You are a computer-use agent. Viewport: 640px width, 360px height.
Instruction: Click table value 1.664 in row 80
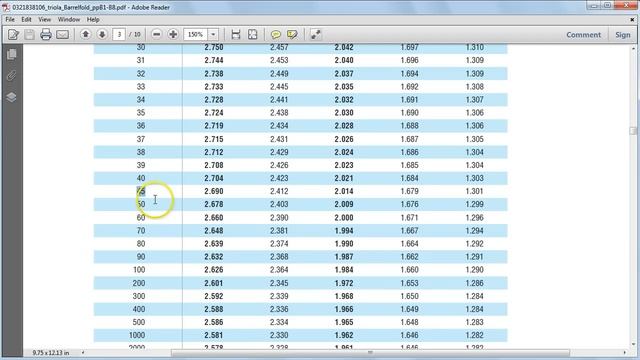click(409, 244)
